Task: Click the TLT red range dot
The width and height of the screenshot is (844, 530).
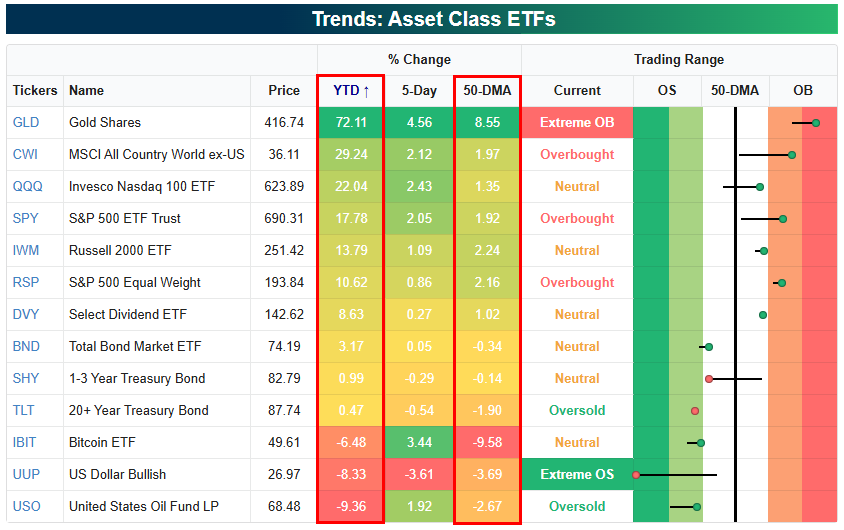Action: (x=694, y=410)
